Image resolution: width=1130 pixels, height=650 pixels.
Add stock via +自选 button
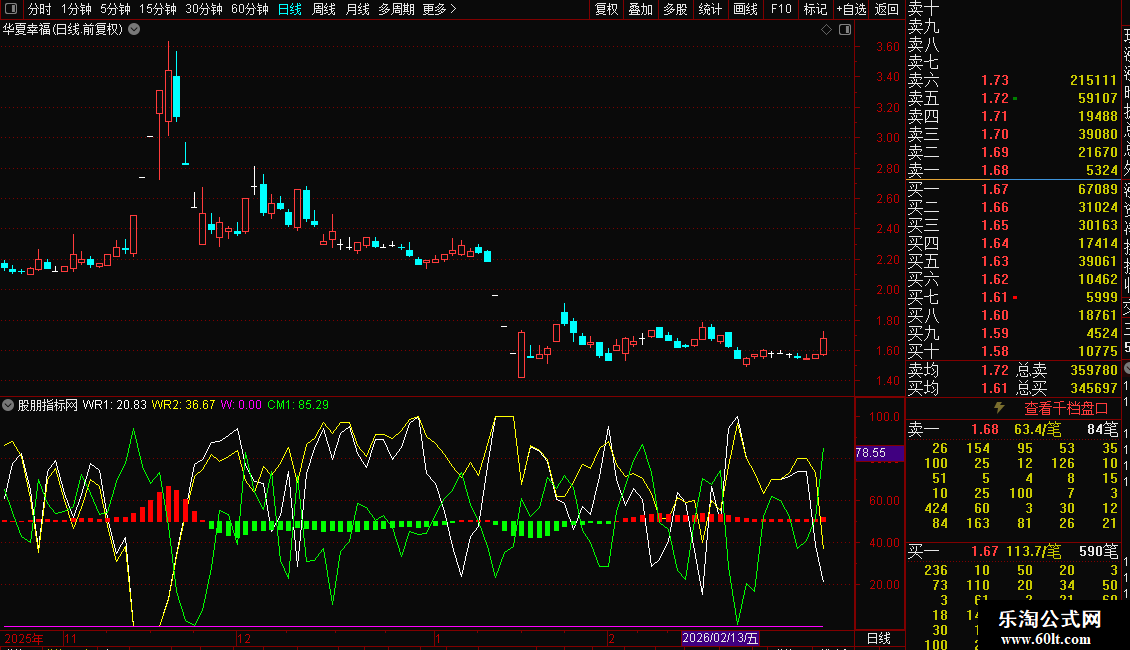851,9
